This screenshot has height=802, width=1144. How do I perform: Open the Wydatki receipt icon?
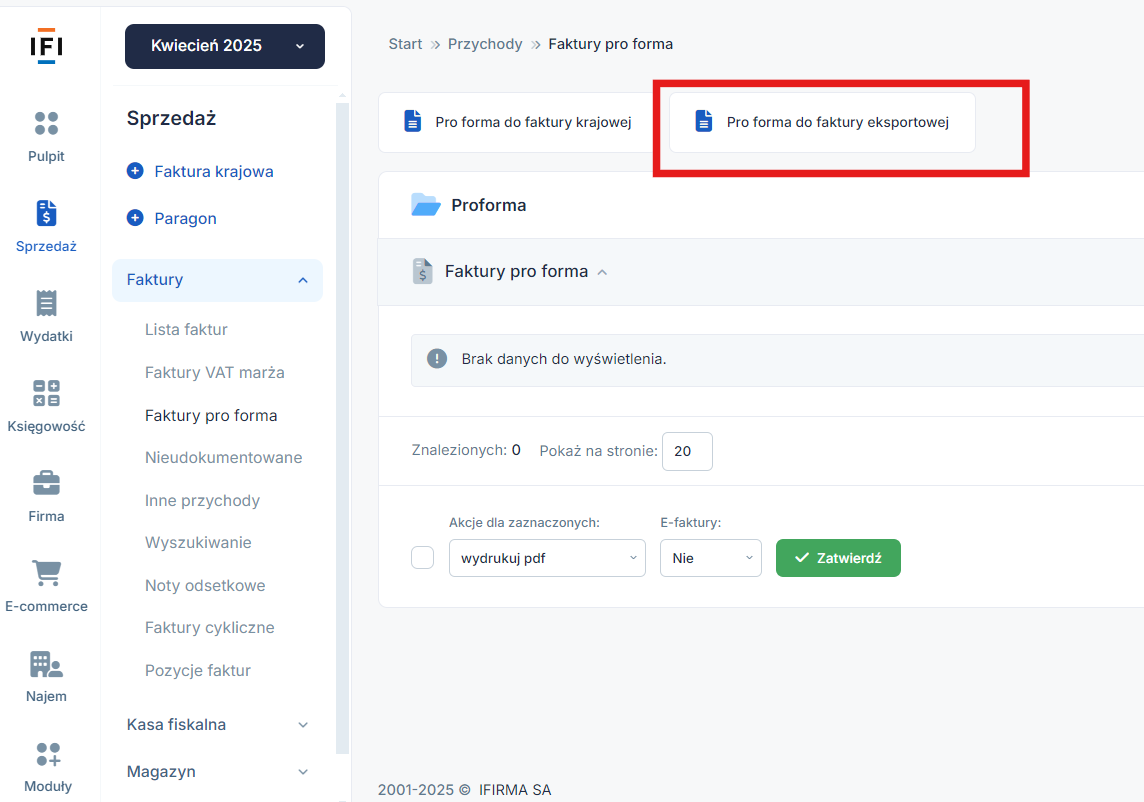point(46,304)
